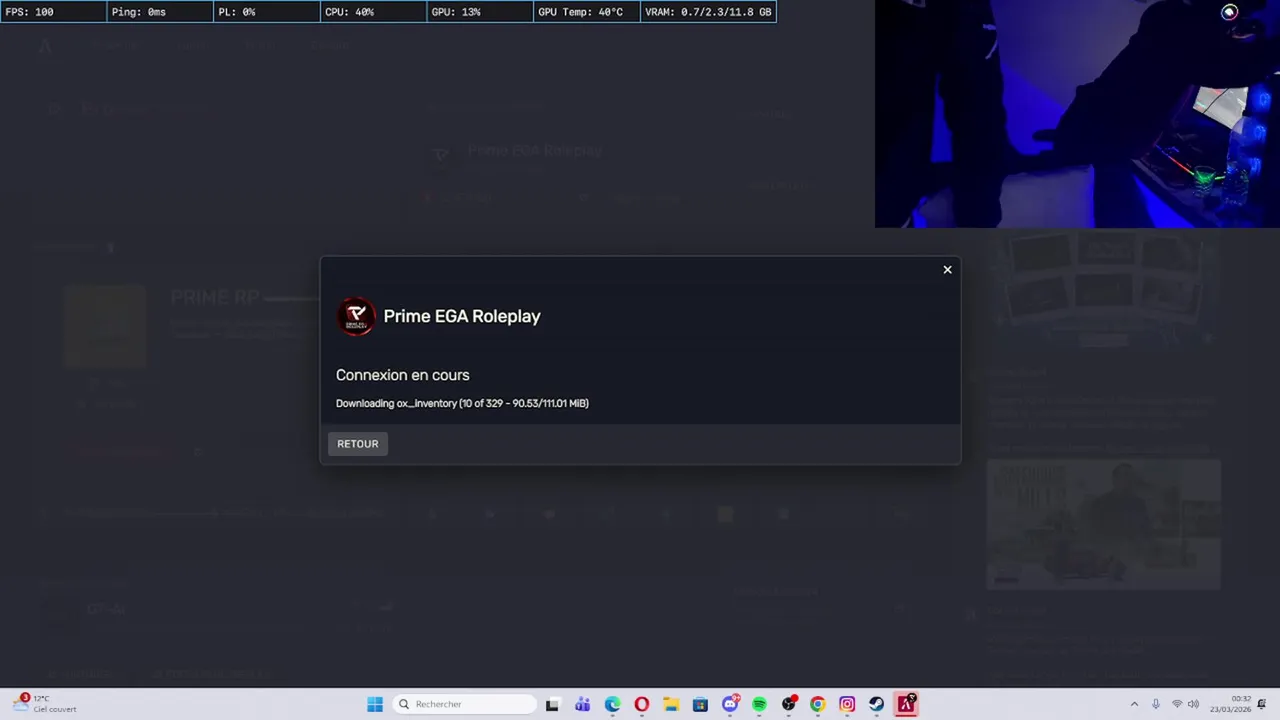The width and height of the screenshot is (1280, 720).
Task: Open the notifications bell icon
Action: [x=1263, y=704]
